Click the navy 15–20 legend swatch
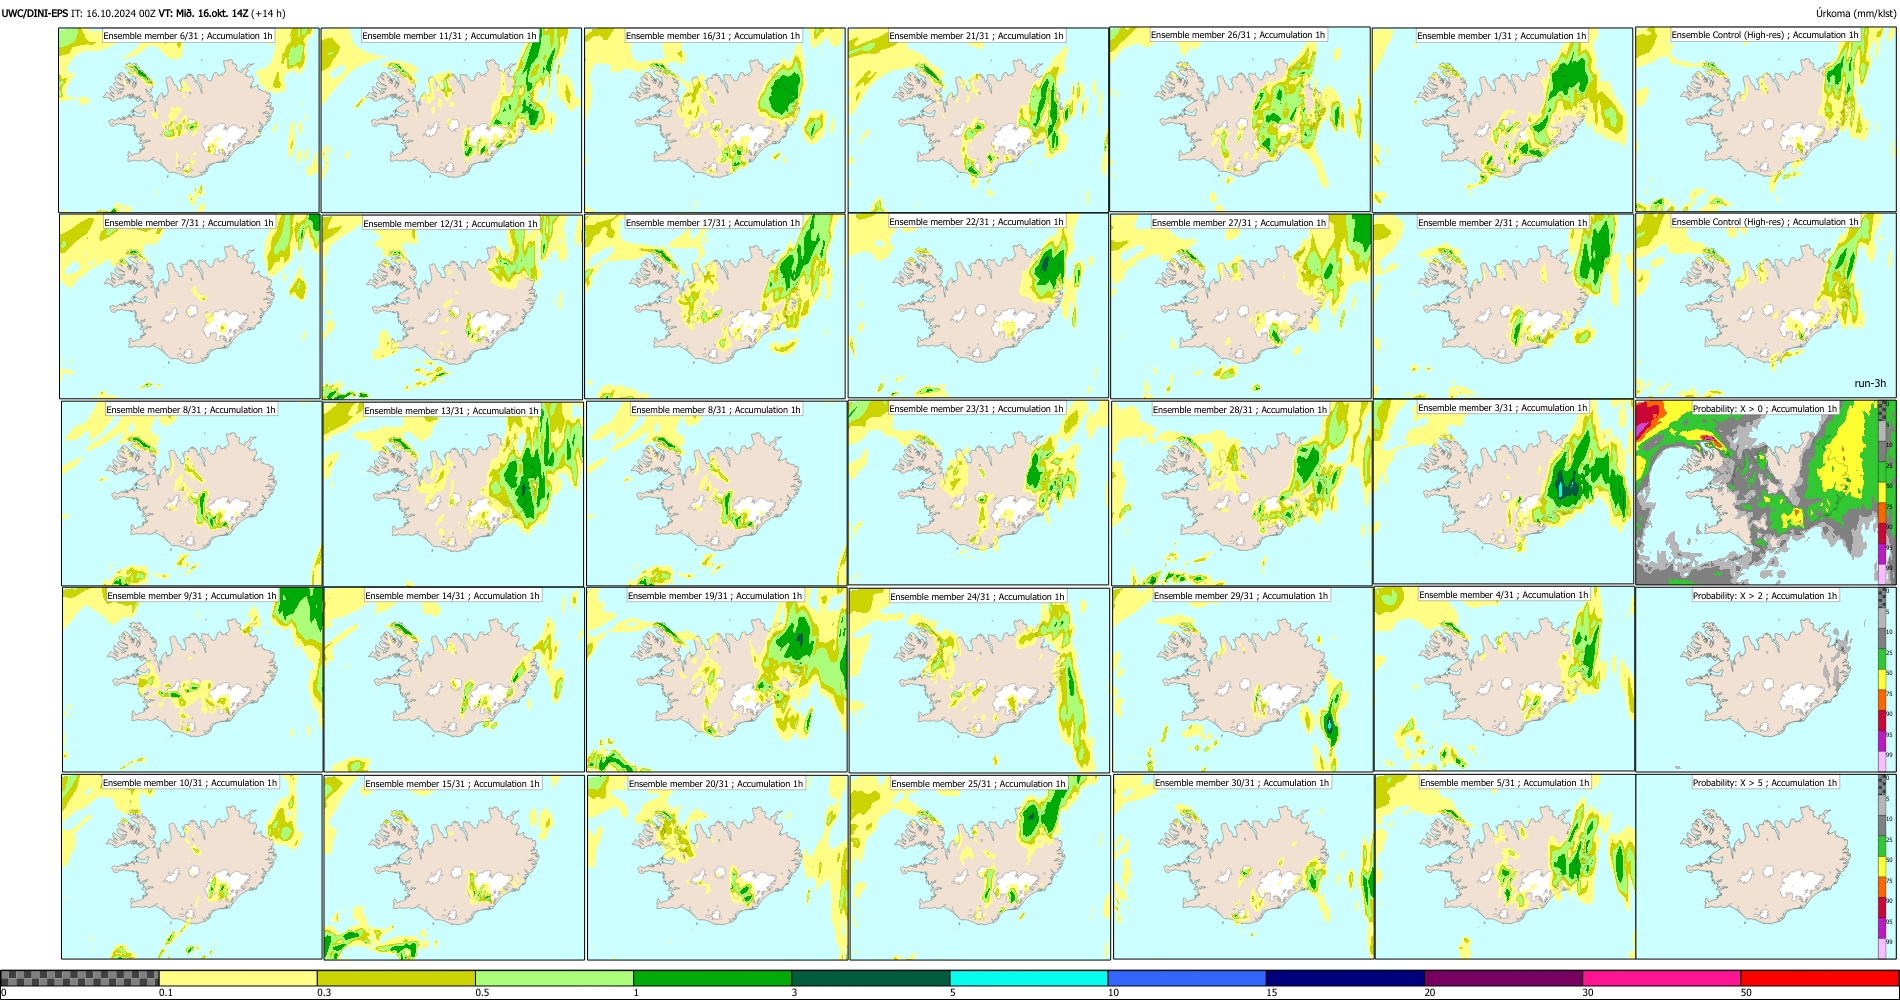 [x=1345, y=978]
